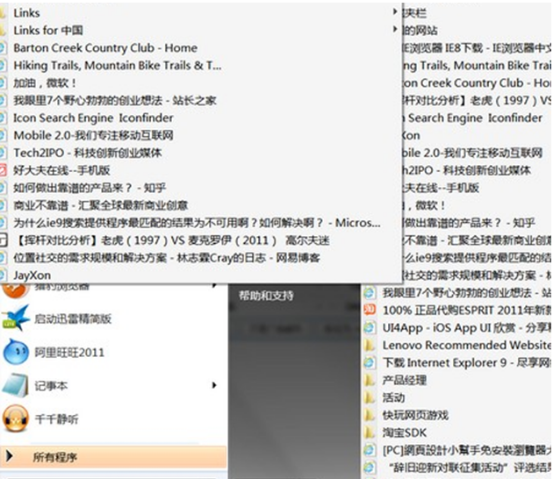
Task: Open 阿里旺旺2011 blue icon
Action: coord(16,352)
